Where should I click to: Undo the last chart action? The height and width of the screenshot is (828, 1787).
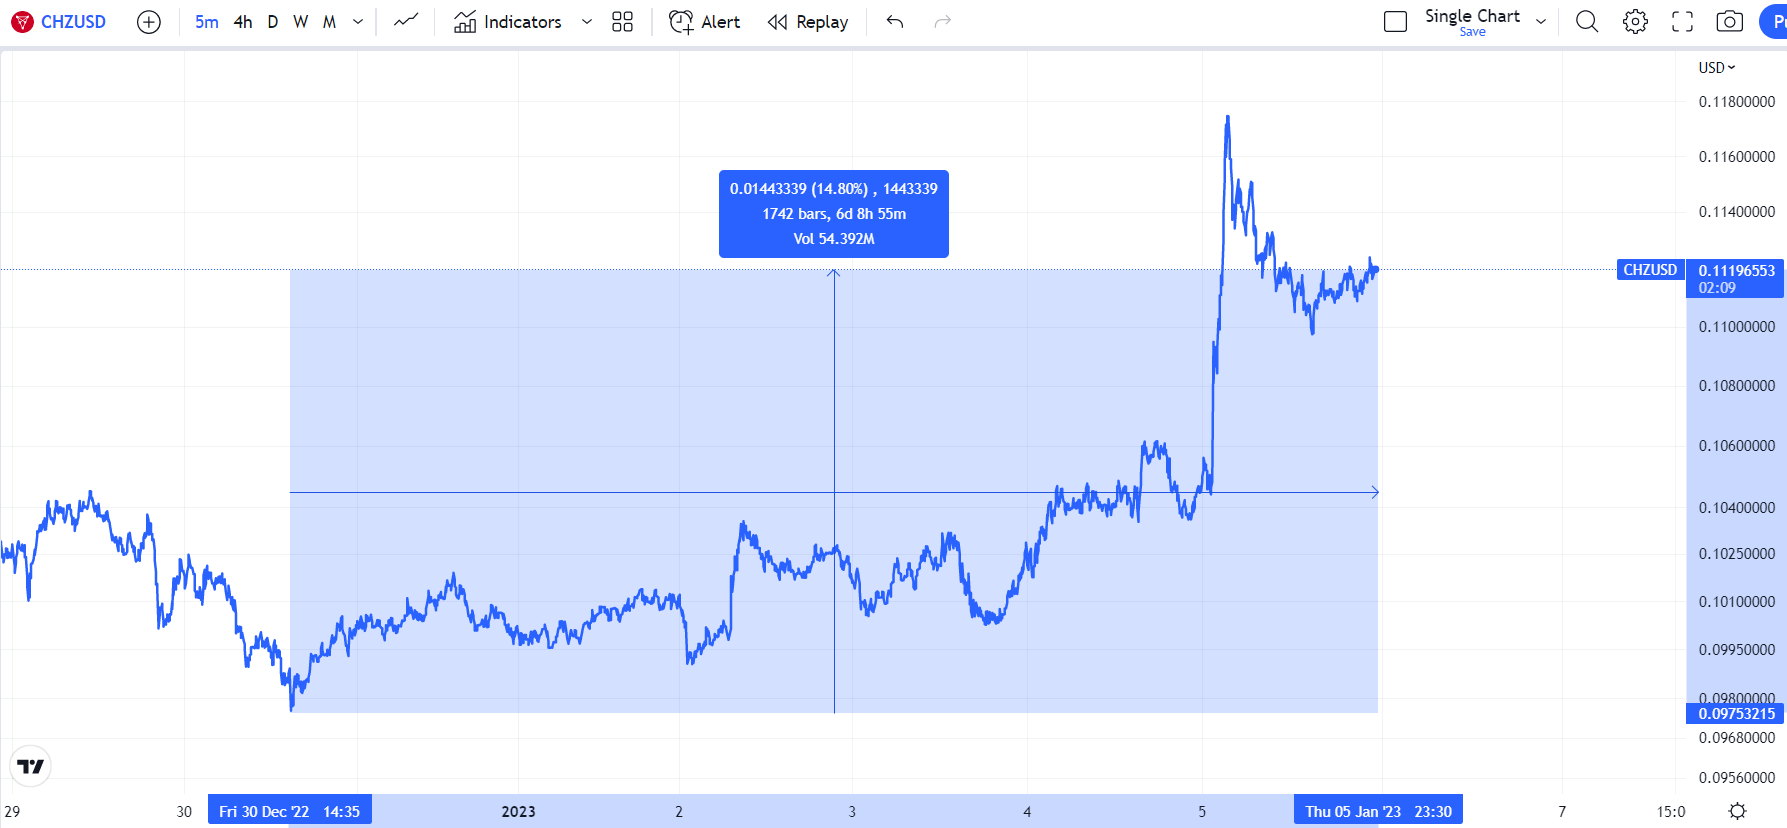point(895,22)
